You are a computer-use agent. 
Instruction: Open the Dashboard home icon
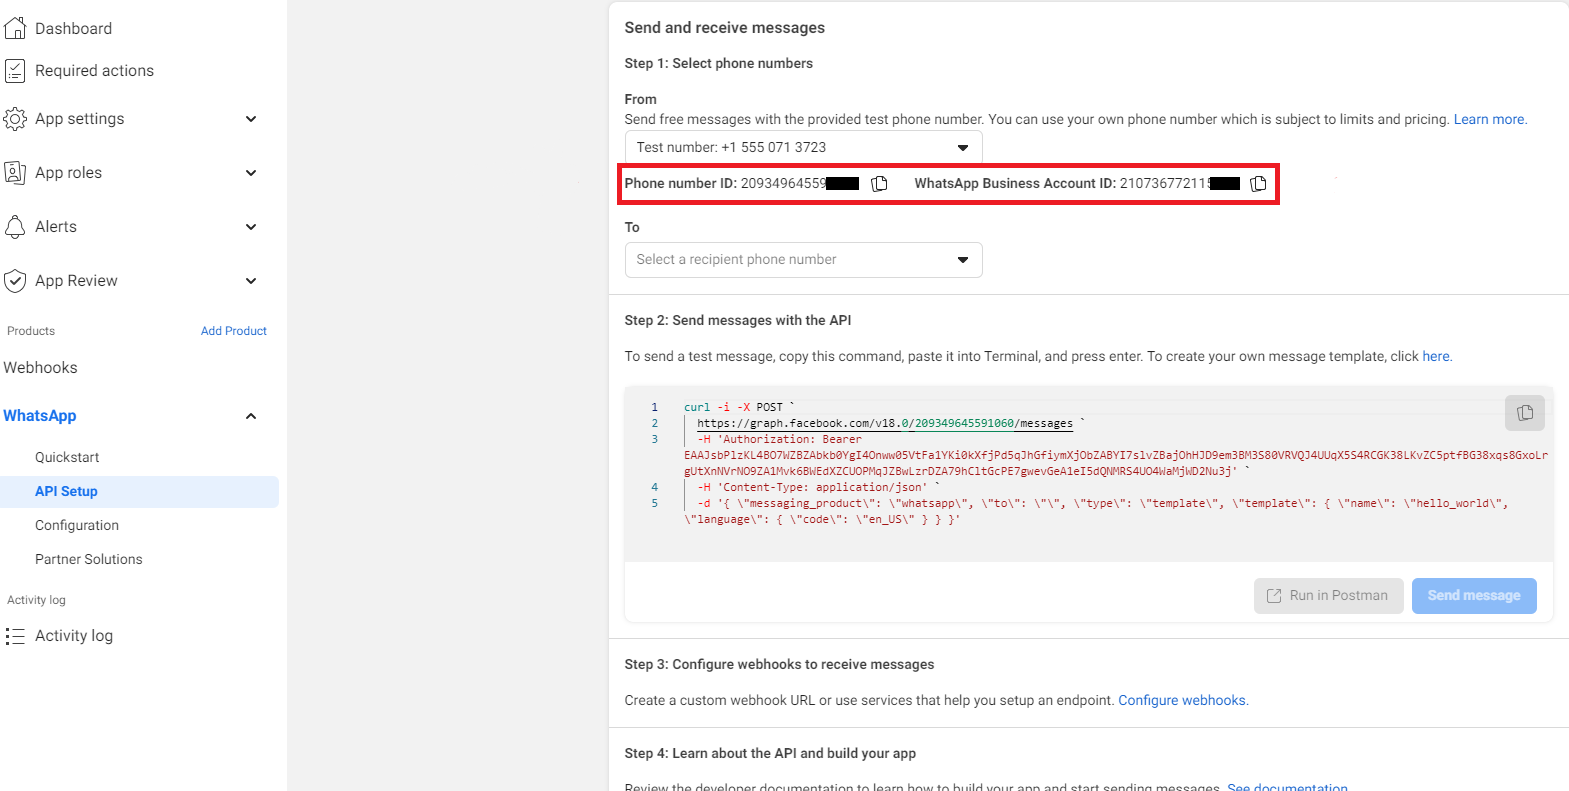tap(15, 28)
